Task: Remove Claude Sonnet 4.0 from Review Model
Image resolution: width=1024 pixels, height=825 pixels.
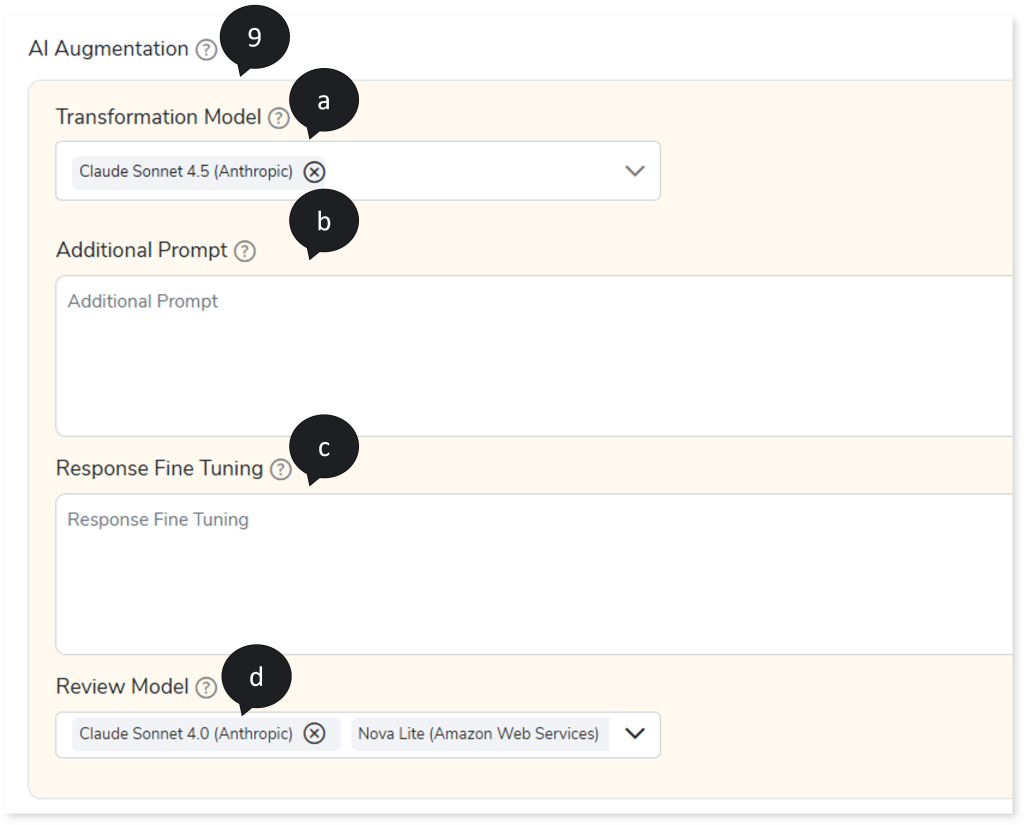Action: coord(314,734)
